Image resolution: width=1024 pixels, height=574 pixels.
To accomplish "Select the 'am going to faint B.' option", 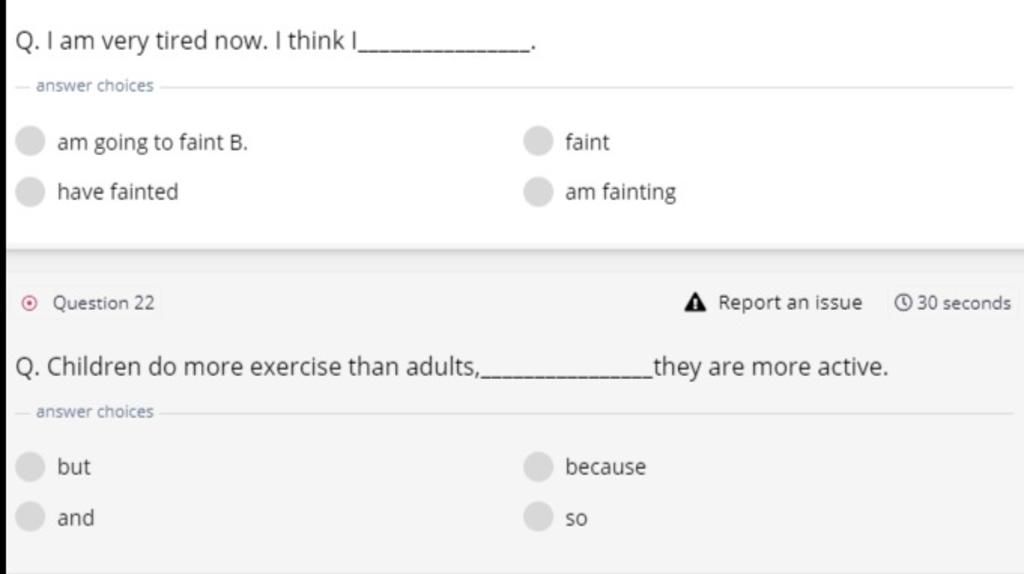I will 31,141.
